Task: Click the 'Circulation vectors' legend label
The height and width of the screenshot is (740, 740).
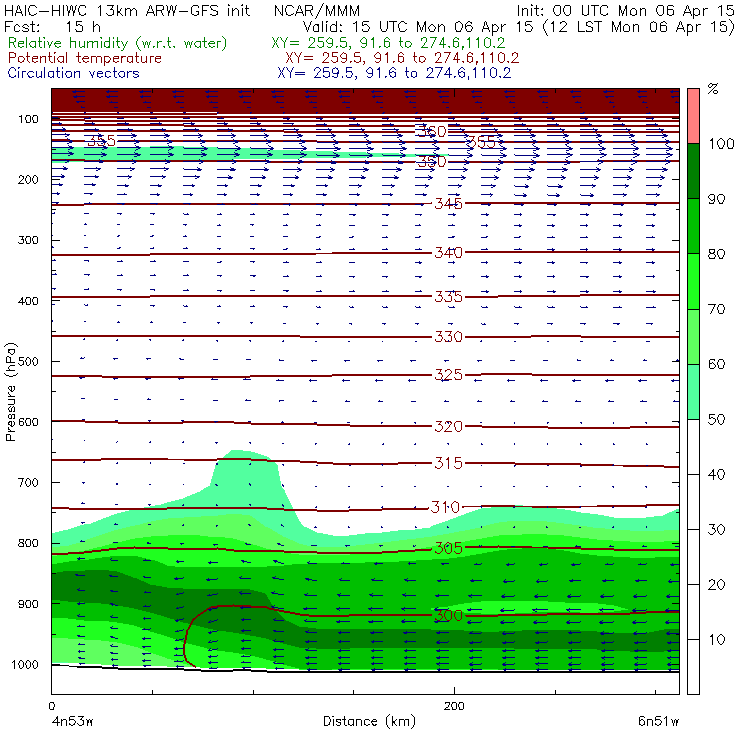Action: tap(74, 73)
